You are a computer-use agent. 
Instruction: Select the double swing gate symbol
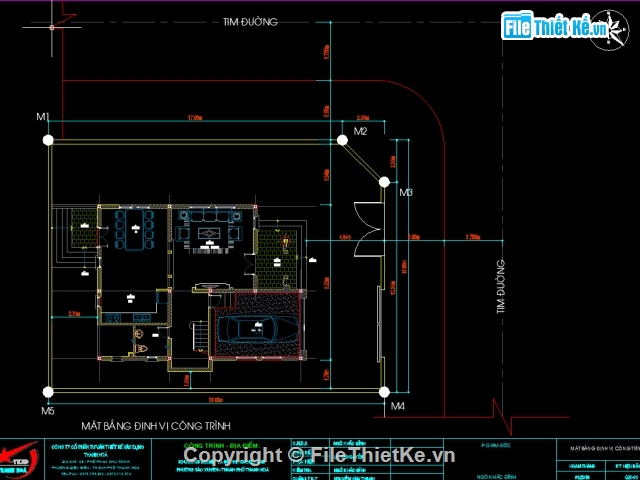[369, 229]
